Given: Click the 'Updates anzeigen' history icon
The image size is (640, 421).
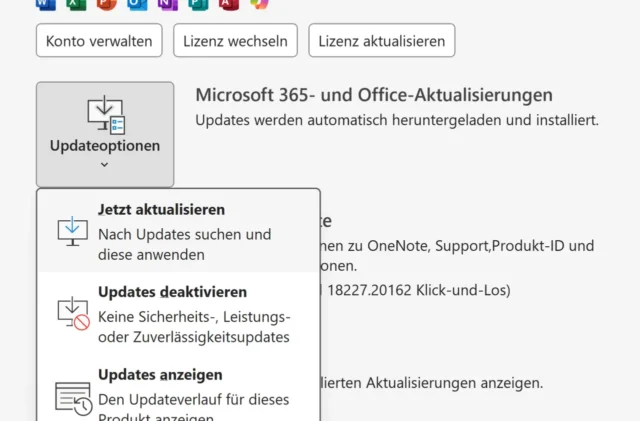Looking at the screenshot, I should (72, 396).
